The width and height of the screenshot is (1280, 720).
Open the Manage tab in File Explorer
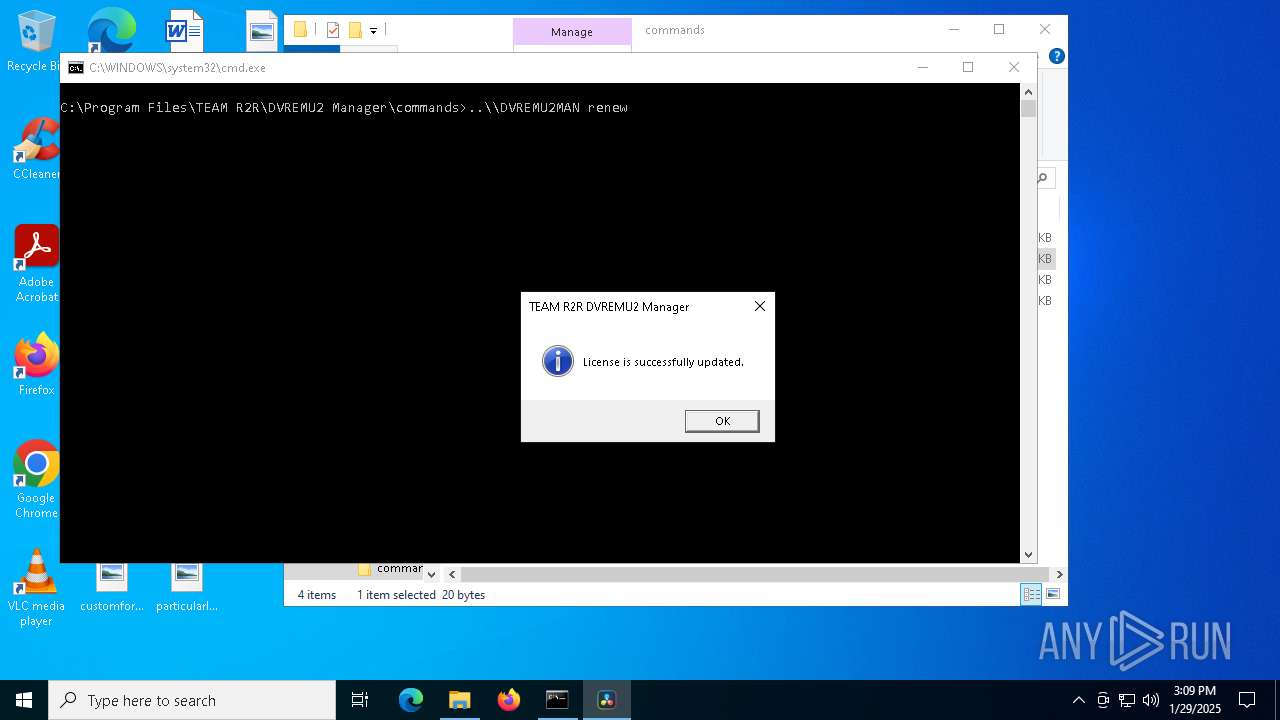point(572,32)
